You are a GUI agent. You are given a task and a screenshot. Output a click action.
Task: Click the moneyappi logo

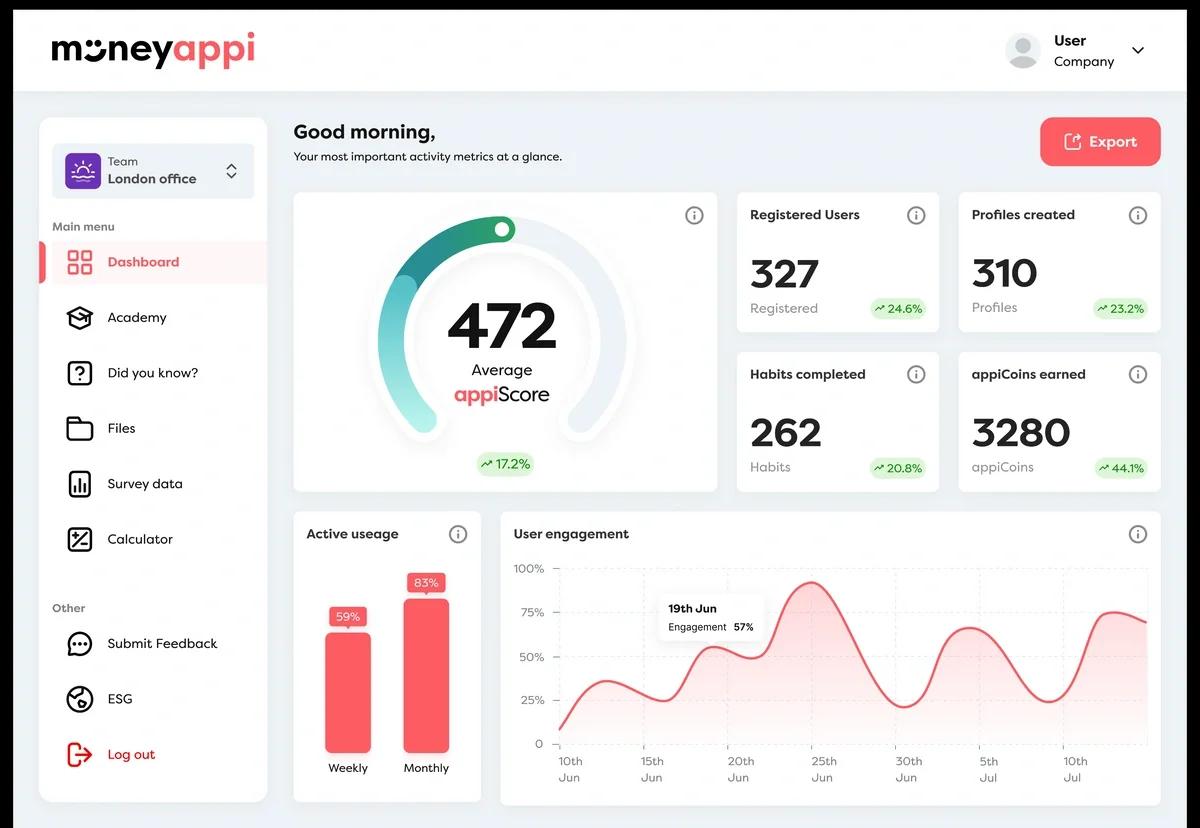point(153,50)
